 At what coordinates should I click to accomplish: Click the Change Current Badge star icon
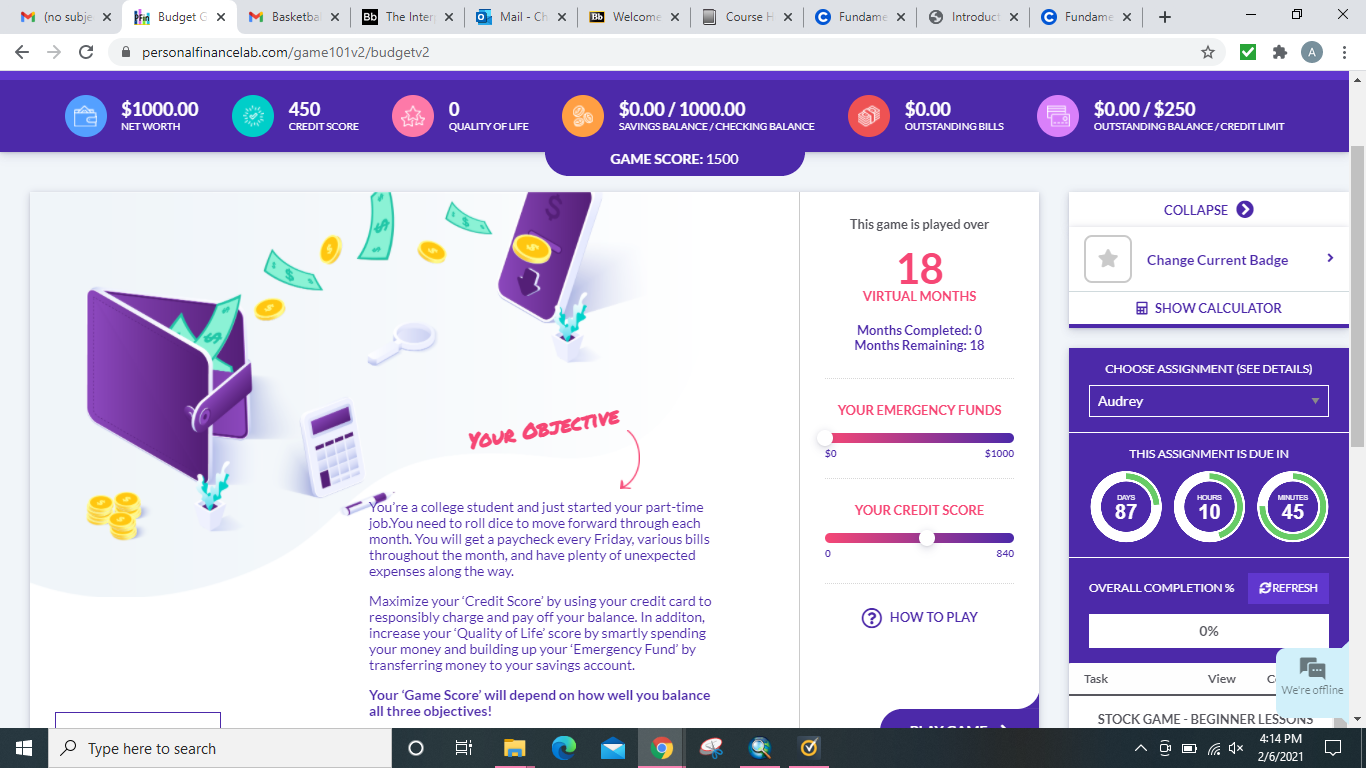click(1106, 259)
